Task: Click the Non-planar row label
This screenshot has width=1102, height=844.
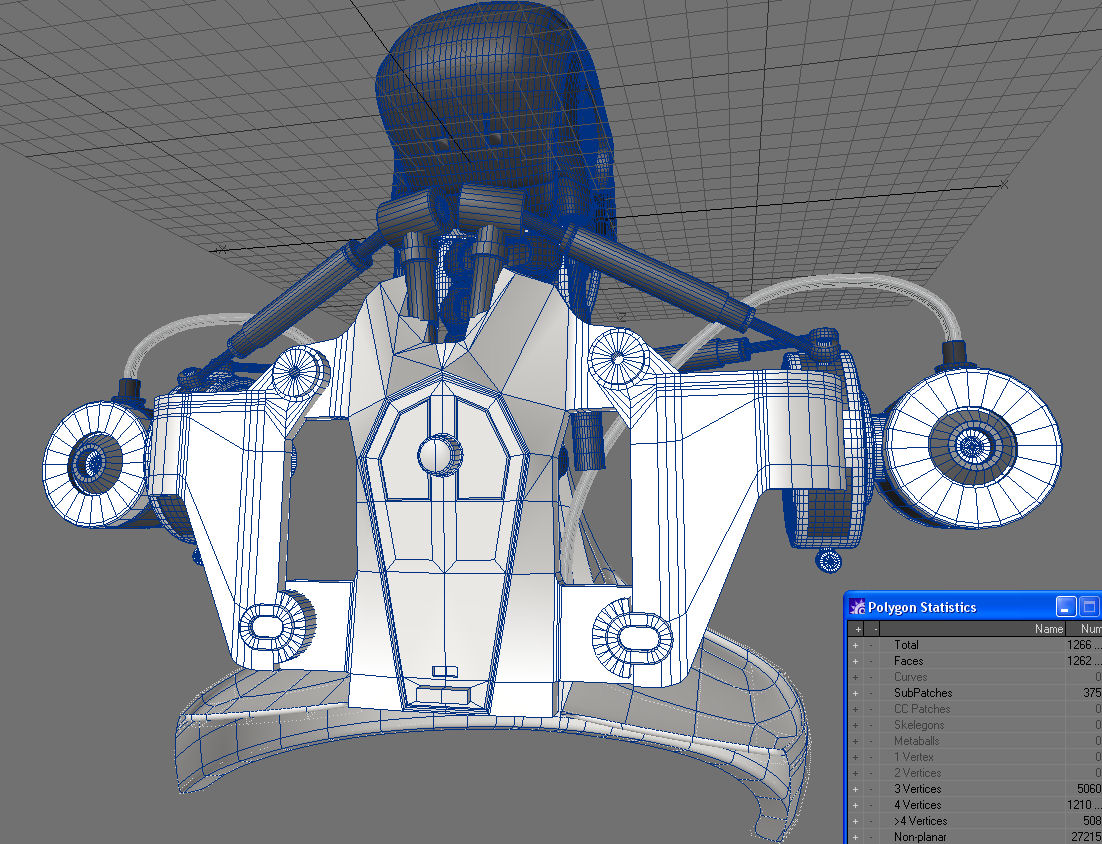Action: point(919,837)
